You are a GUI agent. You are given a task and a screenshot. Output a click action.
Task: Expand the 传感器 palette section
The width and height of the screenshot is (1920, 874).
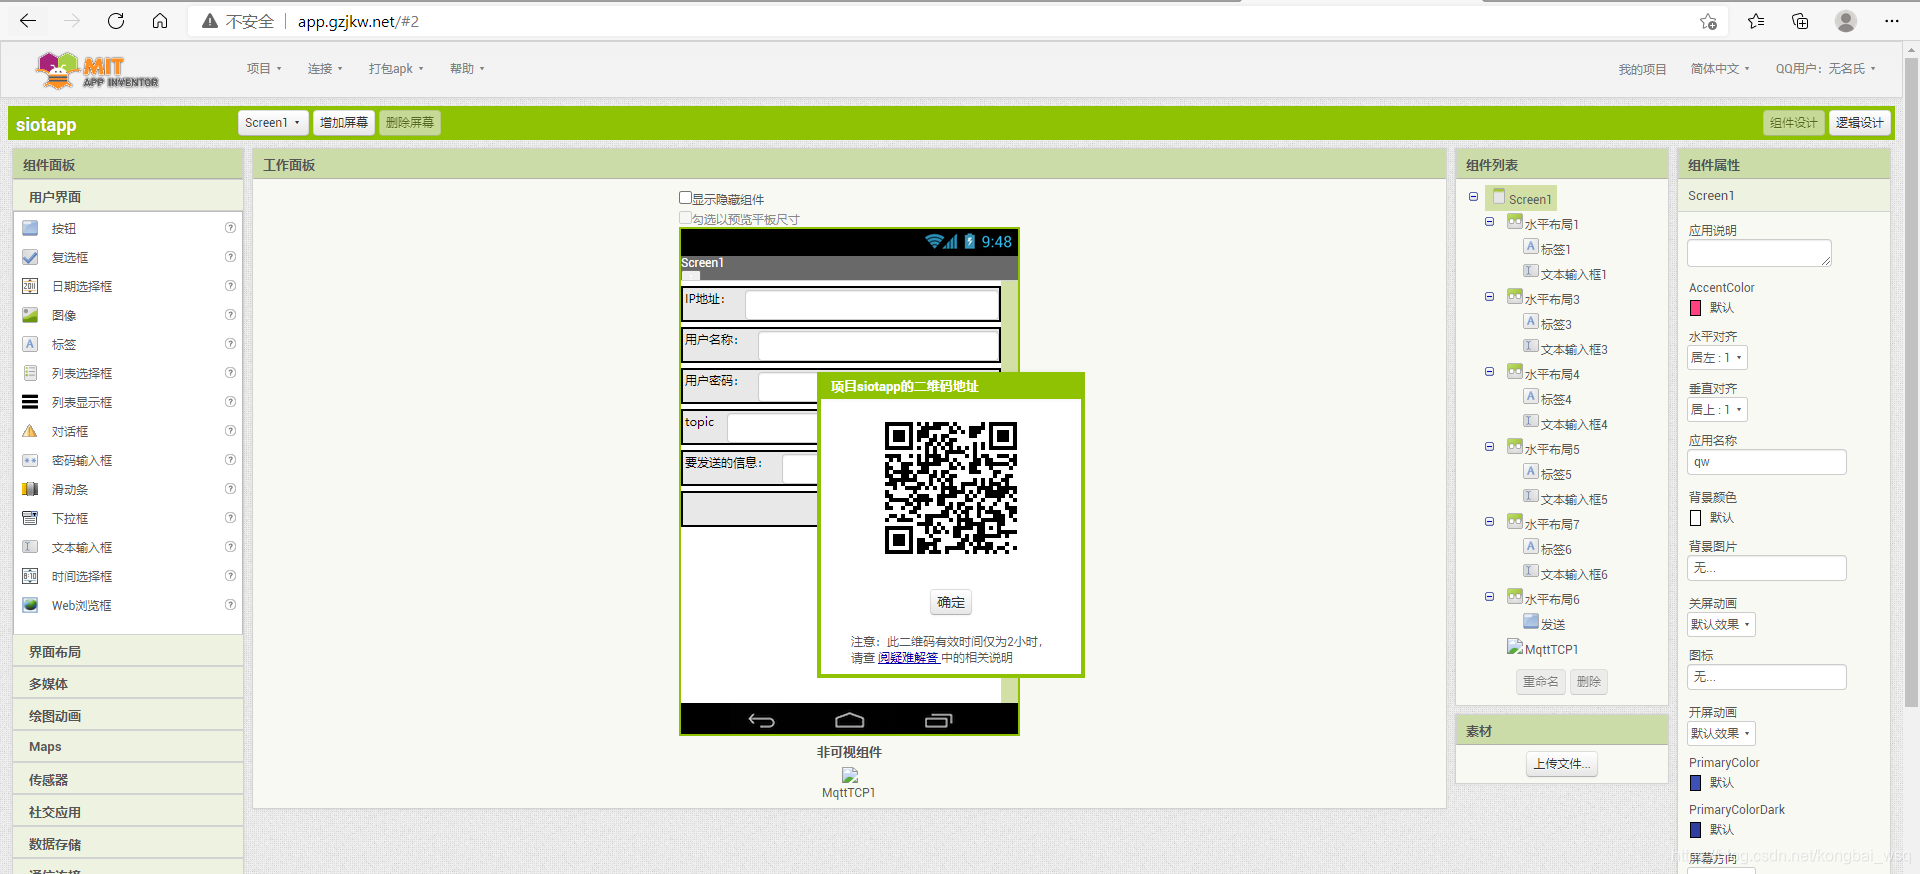click(x=128, y=780)
